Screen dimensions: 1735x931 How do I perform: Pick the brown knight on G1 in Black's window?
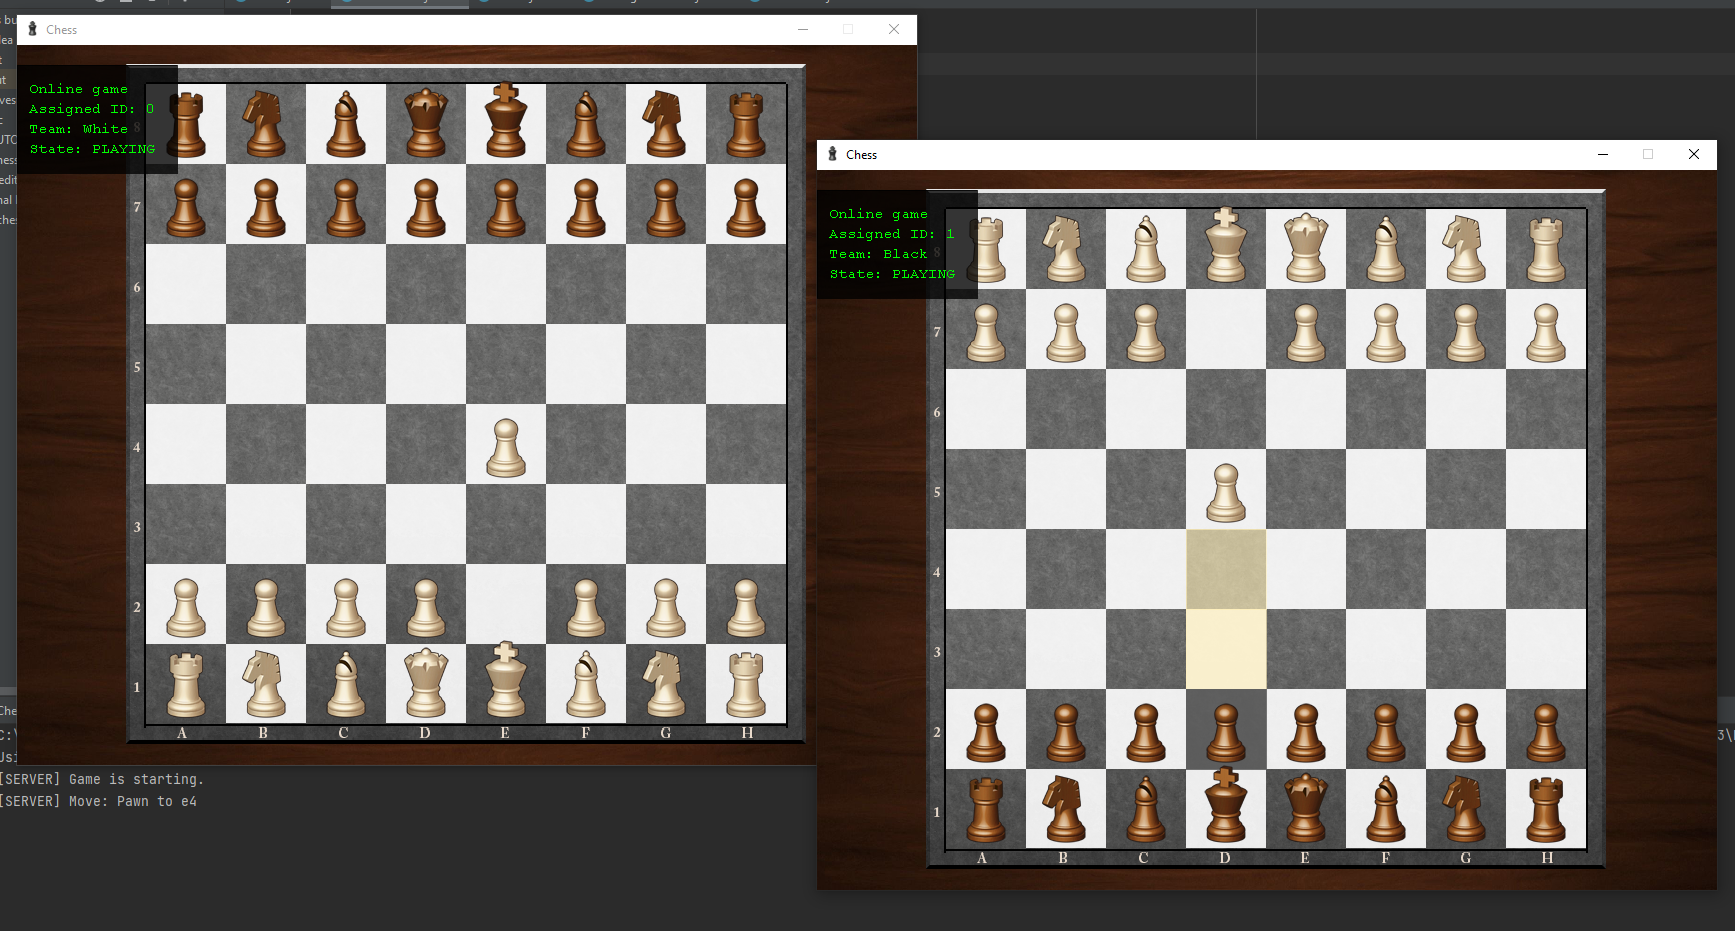coord(1465,809)
